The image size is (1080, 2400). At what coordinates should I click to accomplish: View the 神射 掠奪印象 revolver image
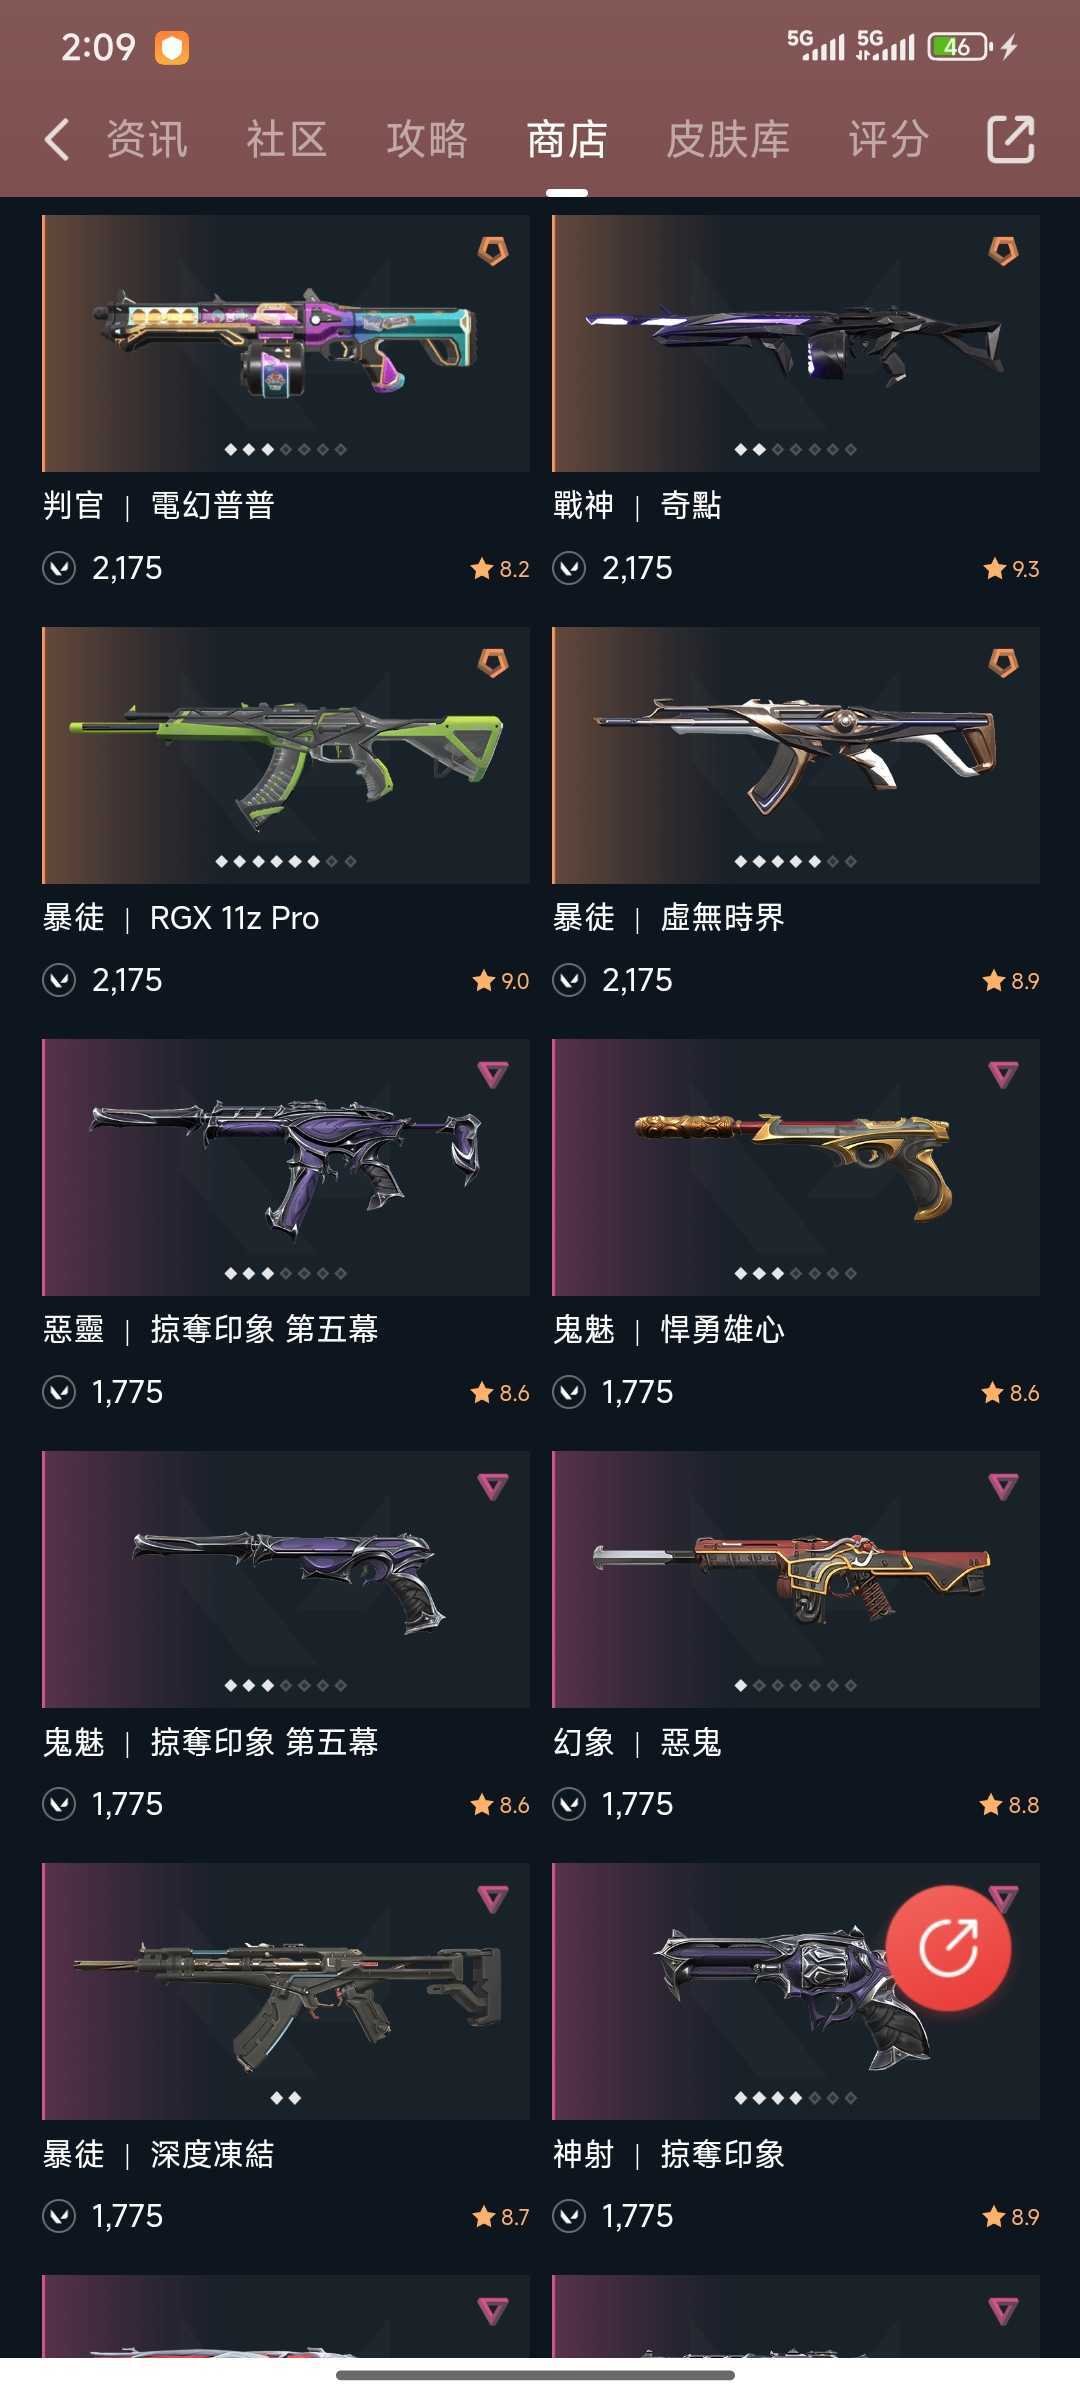pos(796,1991)
